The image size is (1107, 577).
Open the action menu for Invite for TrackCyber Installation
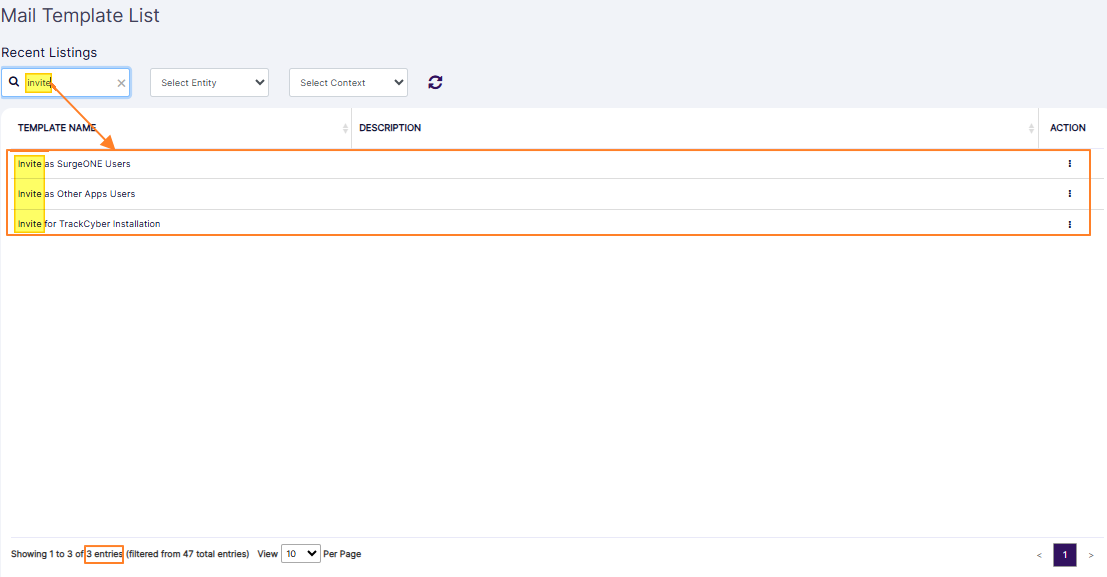[x=1069, y=223]
